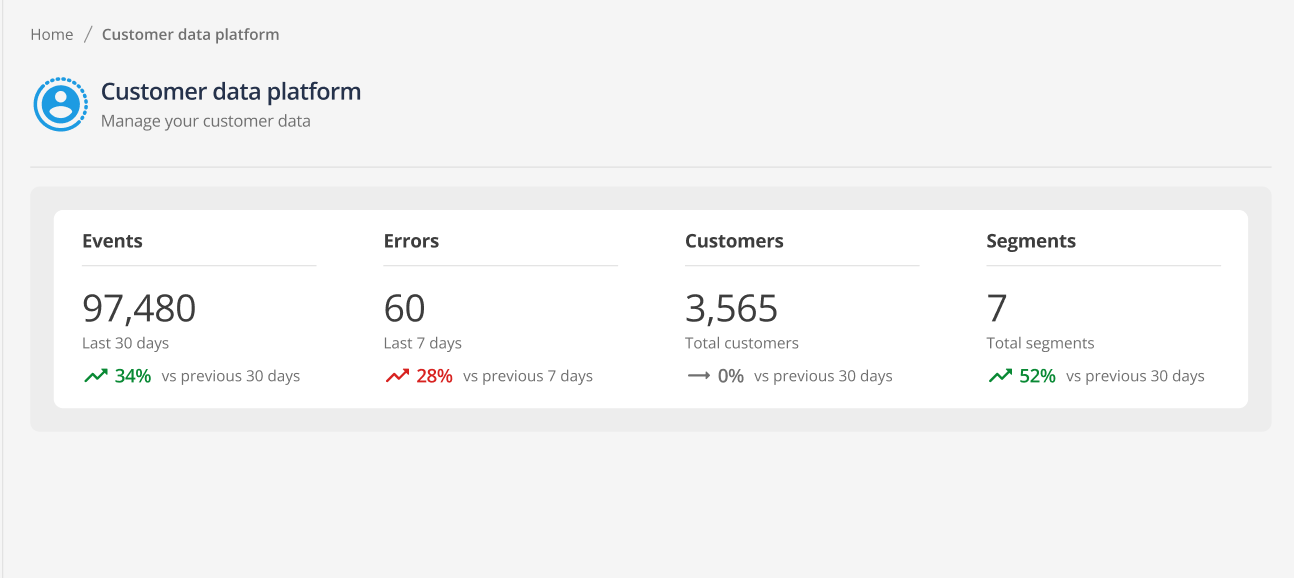
Task: Select Customer data platform breadcrumb item
Action: coord(190,34)
